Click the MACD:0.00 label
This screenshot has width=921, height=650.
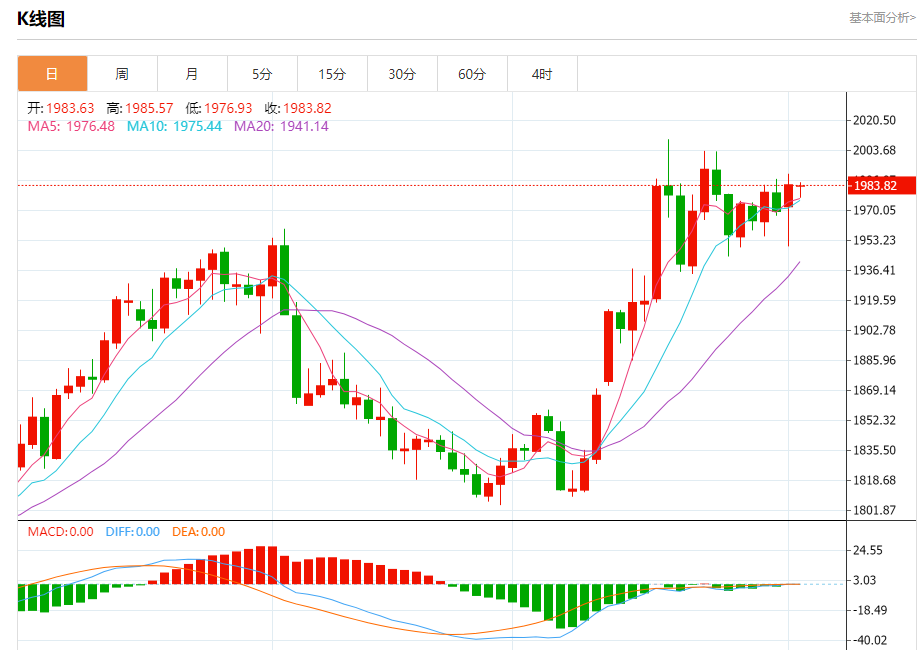click(60, 532)
